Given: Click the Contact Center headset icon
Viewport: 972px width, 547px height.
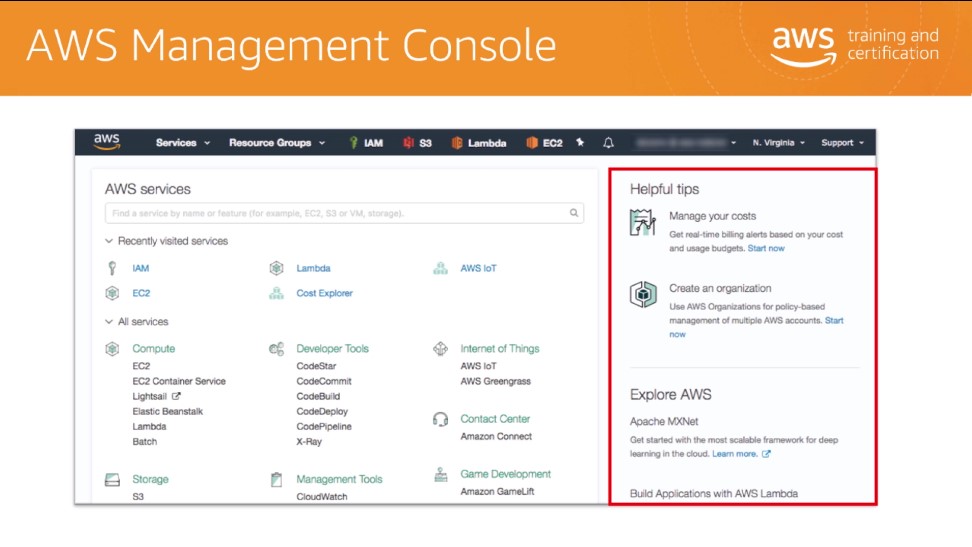Looking at the screenshot, I should (440, 419).
